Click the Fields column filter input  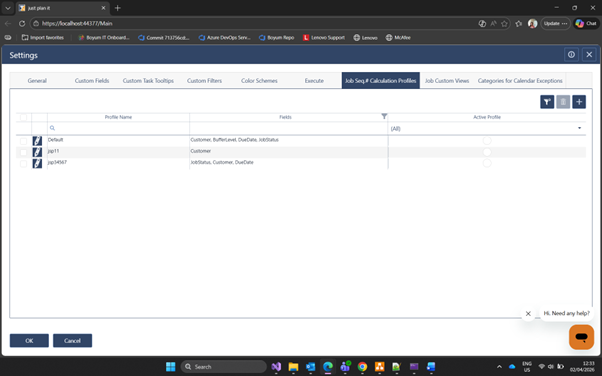click(x=289, y=128)
